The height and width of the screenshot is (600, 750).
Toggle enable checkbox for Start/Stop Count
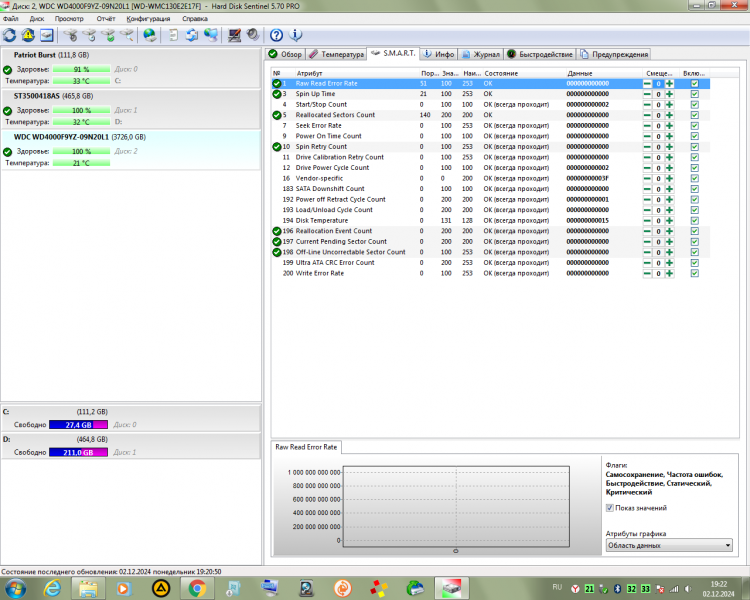coord(695,104)
